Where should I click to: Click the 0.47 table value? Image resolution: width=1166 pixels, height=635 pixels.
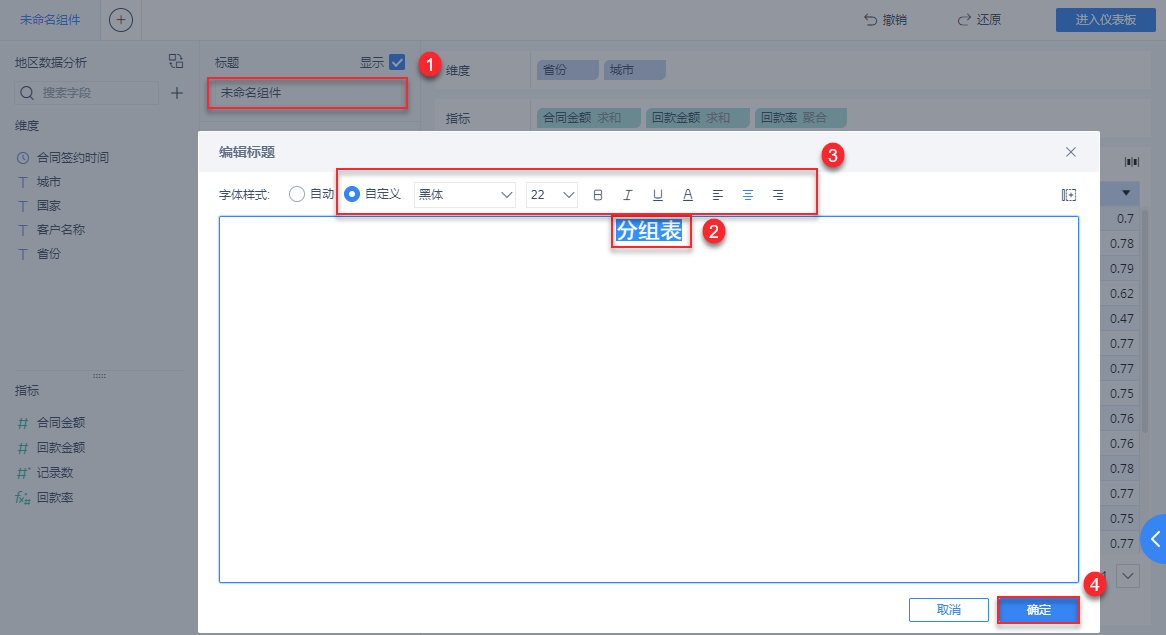(1121, 318)
